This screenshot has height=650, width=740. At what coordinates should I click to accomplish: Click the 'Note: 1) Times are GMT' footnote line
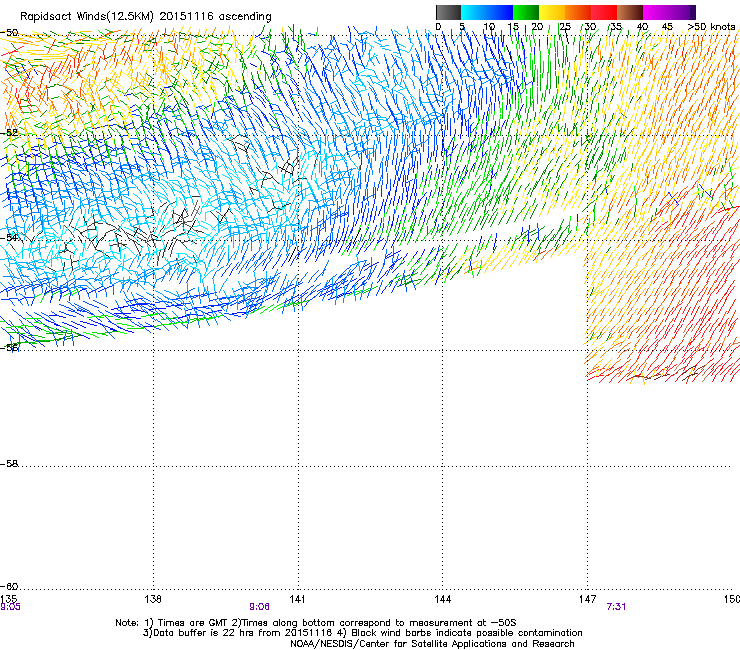[316, 623]
